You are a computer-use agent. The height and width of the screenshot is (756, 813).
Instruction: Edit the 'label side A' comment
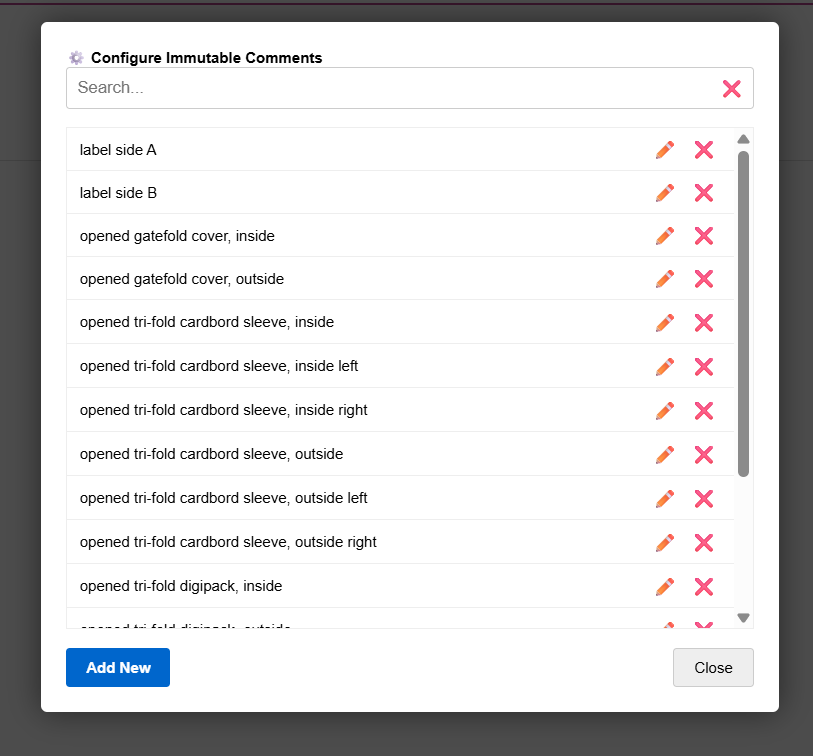[665, 150]
